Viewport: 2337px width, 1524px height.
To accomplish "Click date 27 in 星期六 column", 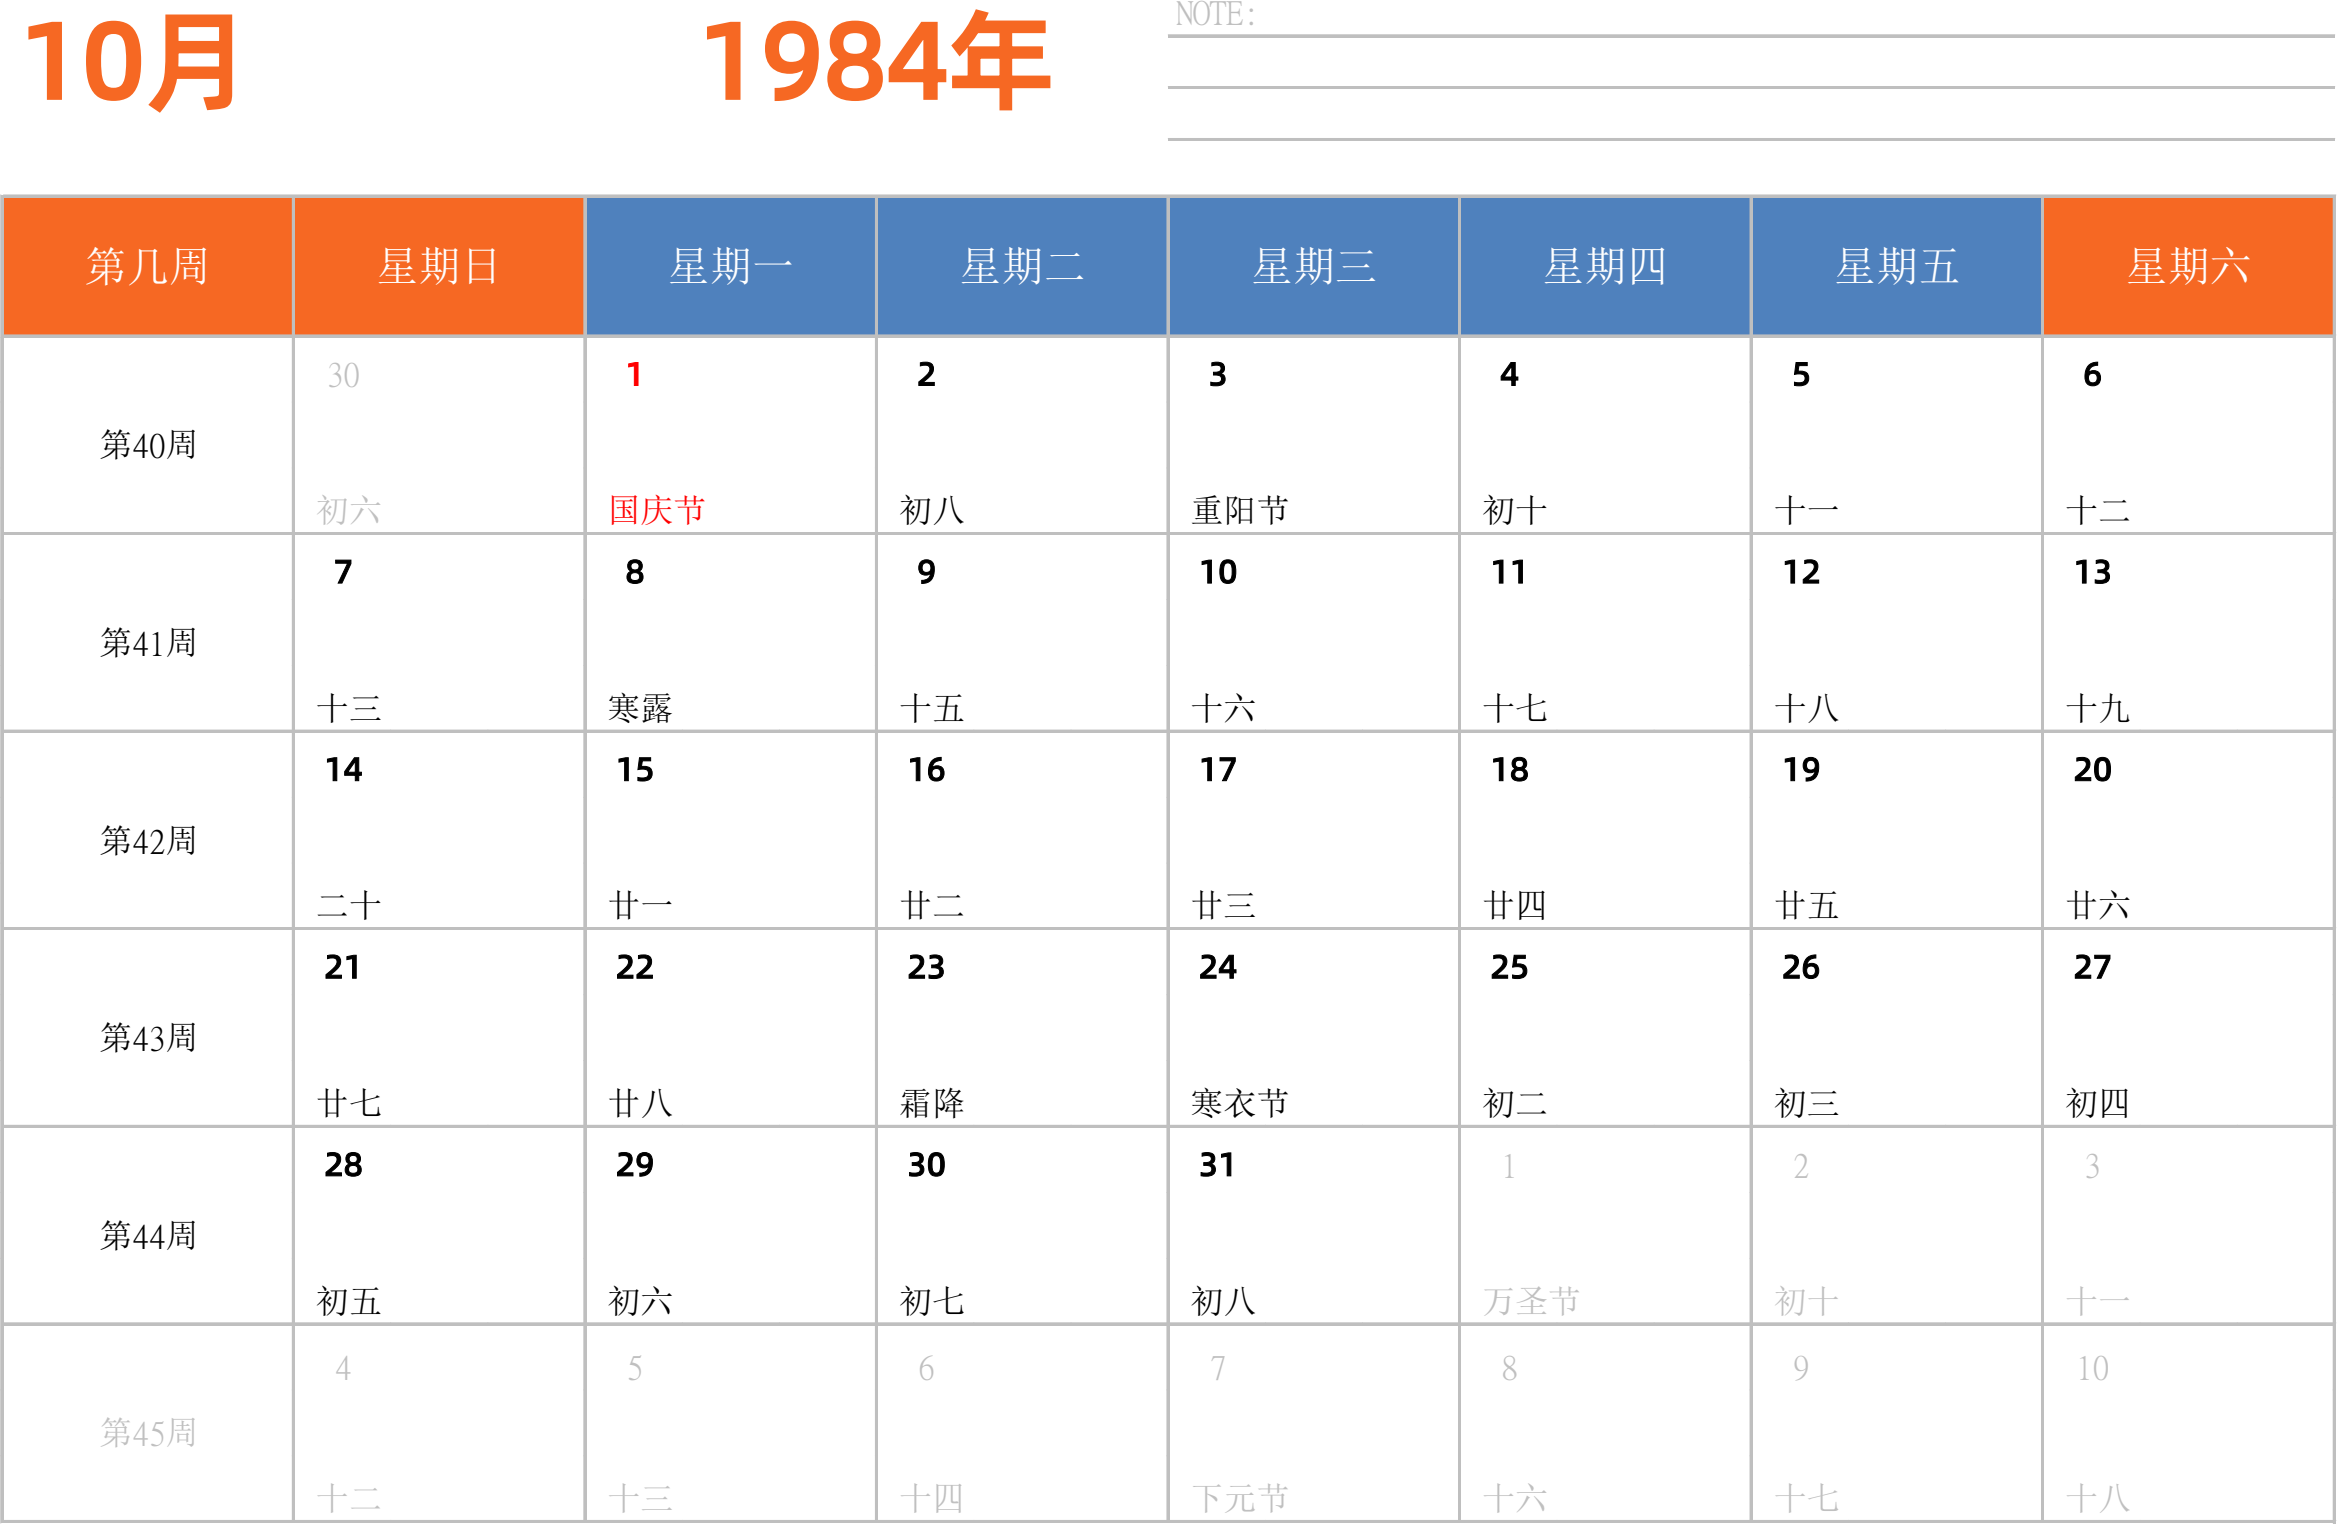I will coord(2092,967).
